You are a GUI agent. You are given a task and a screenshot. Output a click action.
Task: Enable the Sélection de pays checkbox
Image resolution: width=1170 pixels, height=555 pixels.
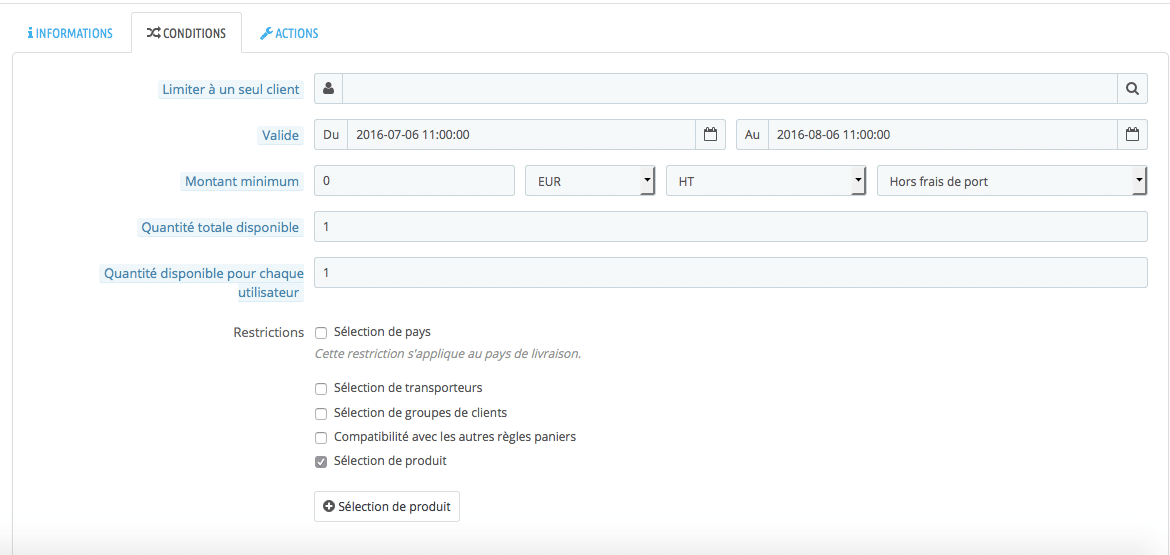(321, 333)
